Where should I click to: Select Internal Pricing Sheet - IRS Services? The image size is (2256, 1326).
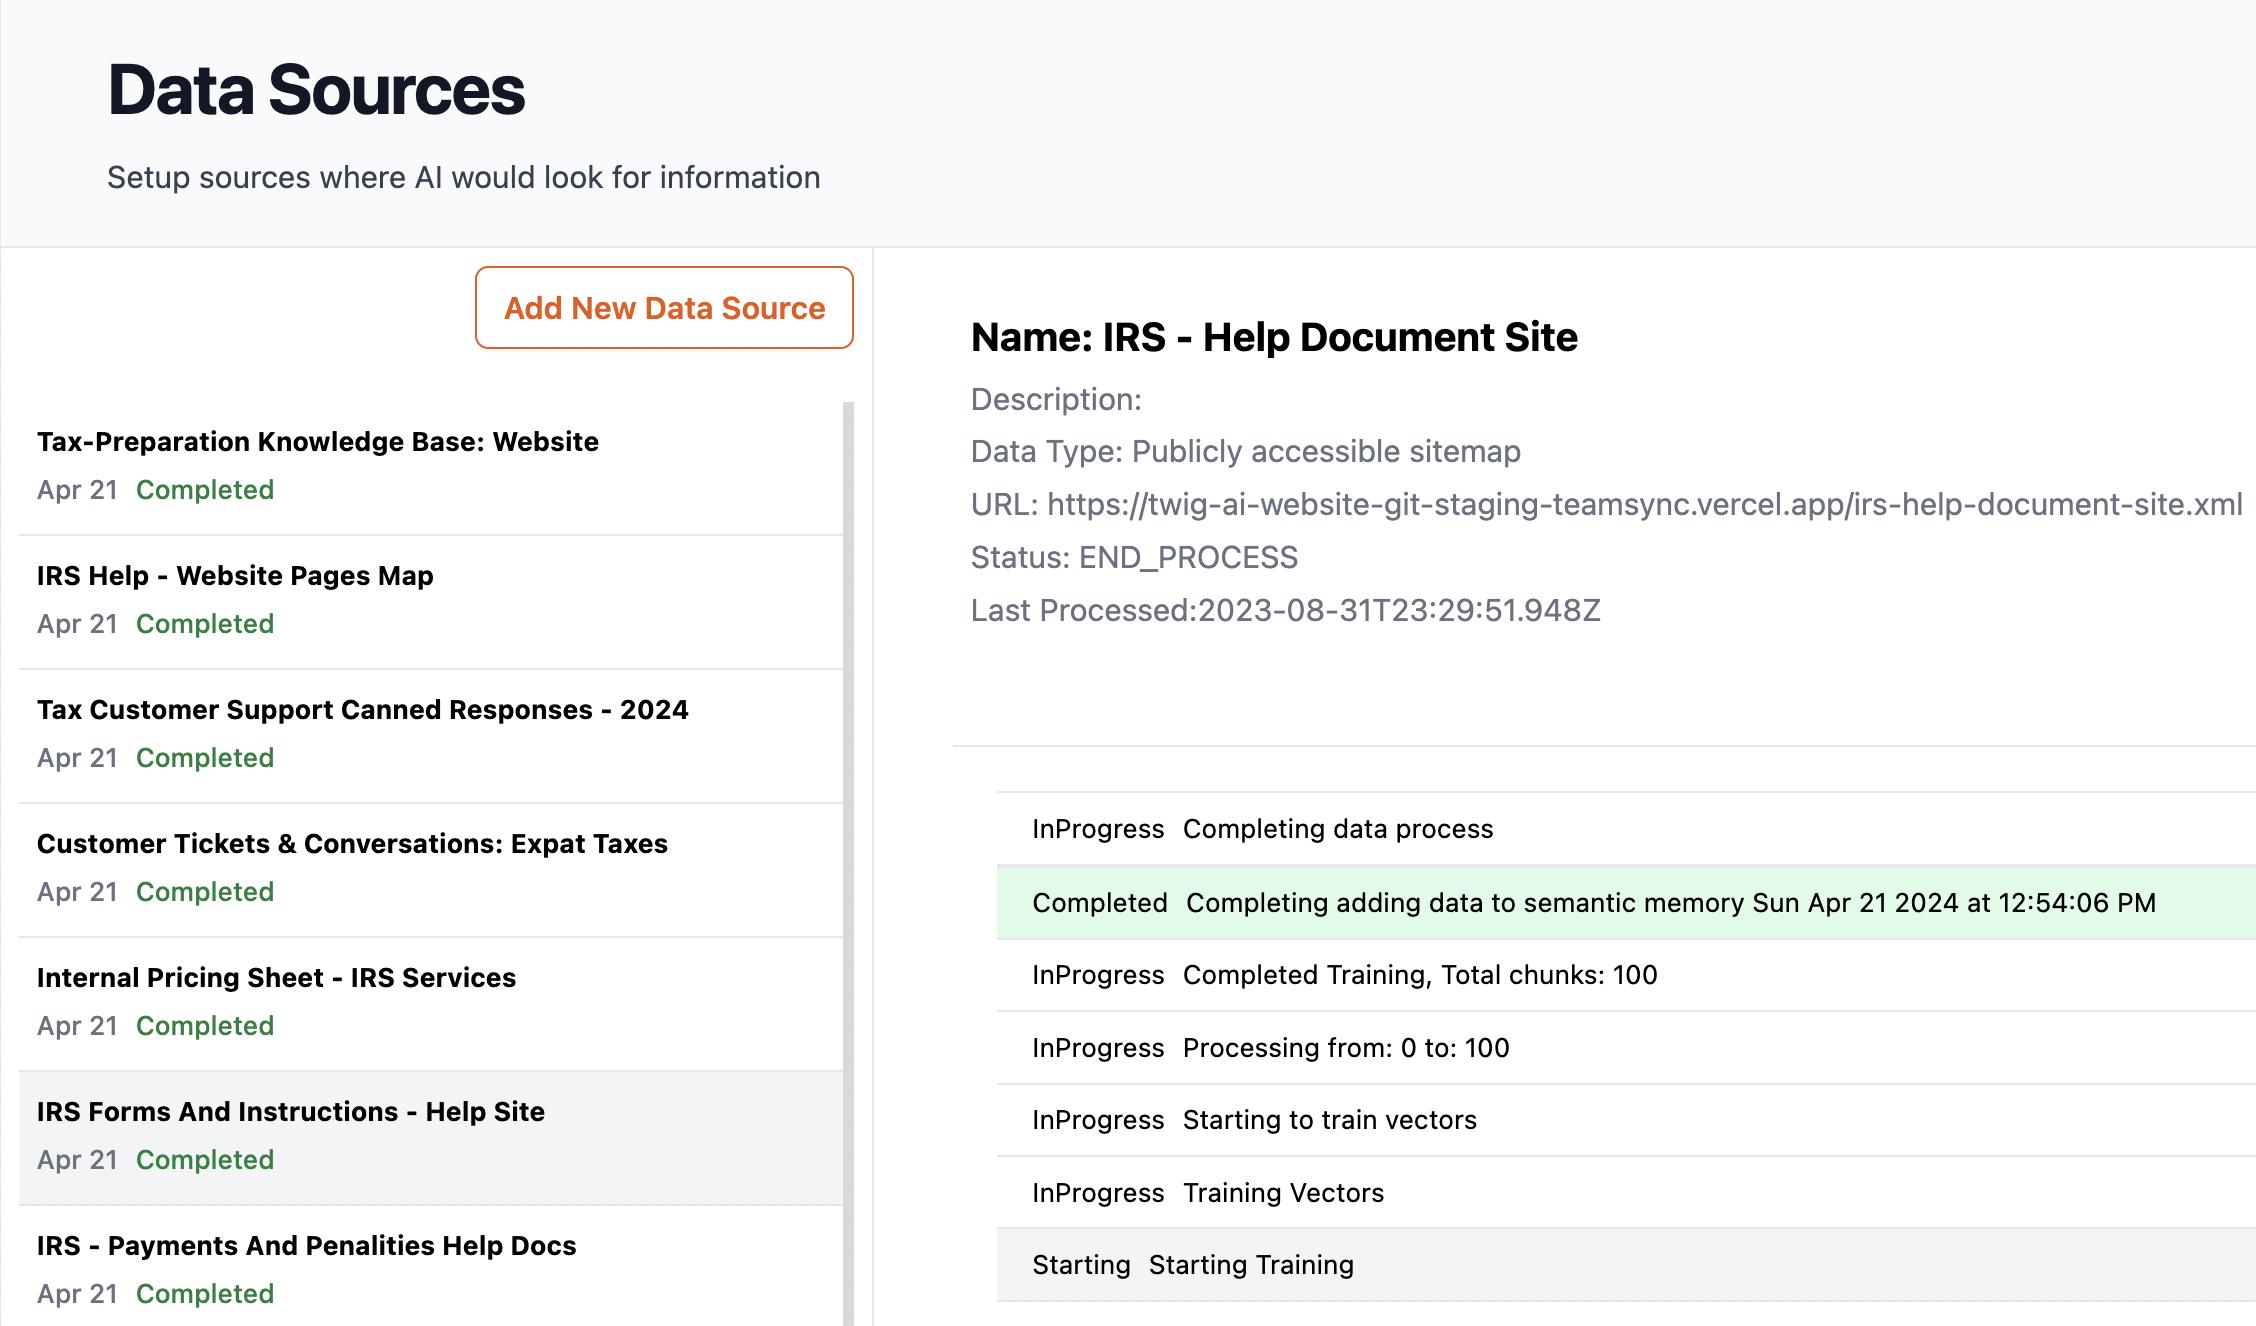coord(431,1004)
